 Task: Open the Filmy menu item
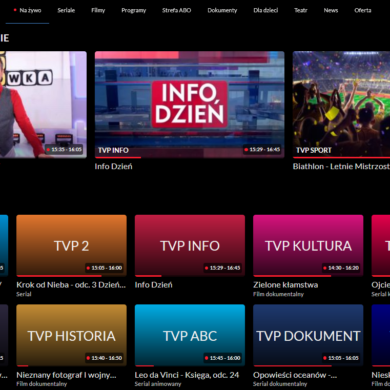coord(98,10)
